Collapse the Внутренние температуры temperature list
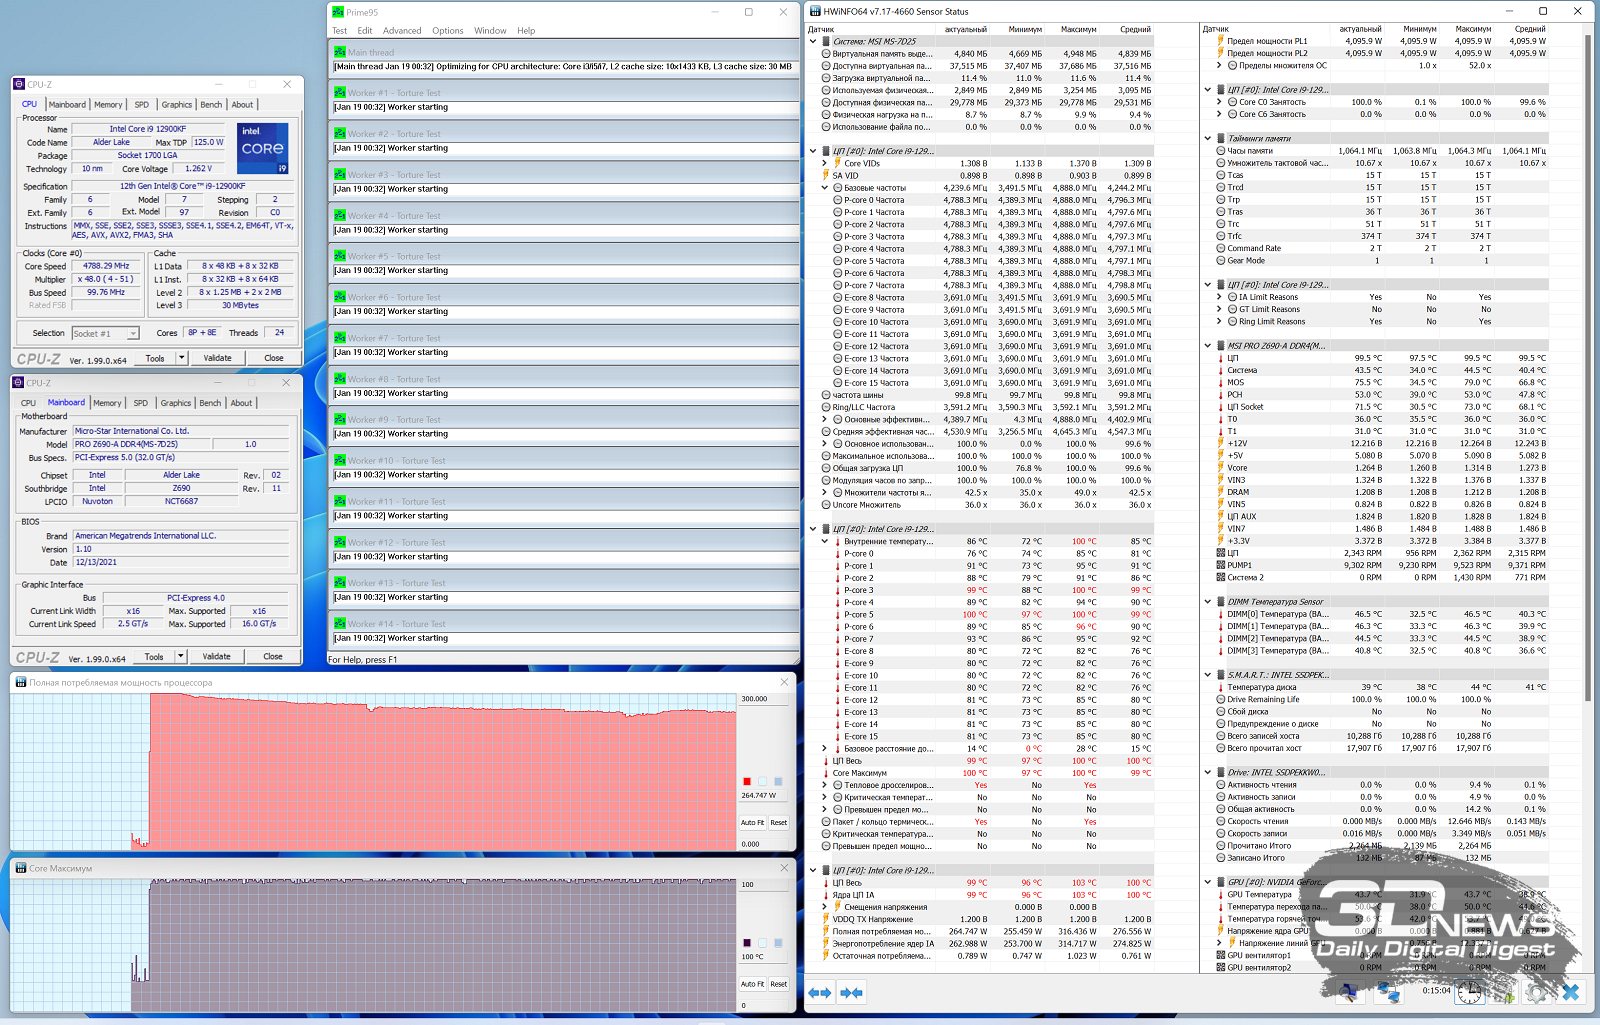The width and height of the screenshot is (1600, 1025). 825,541
